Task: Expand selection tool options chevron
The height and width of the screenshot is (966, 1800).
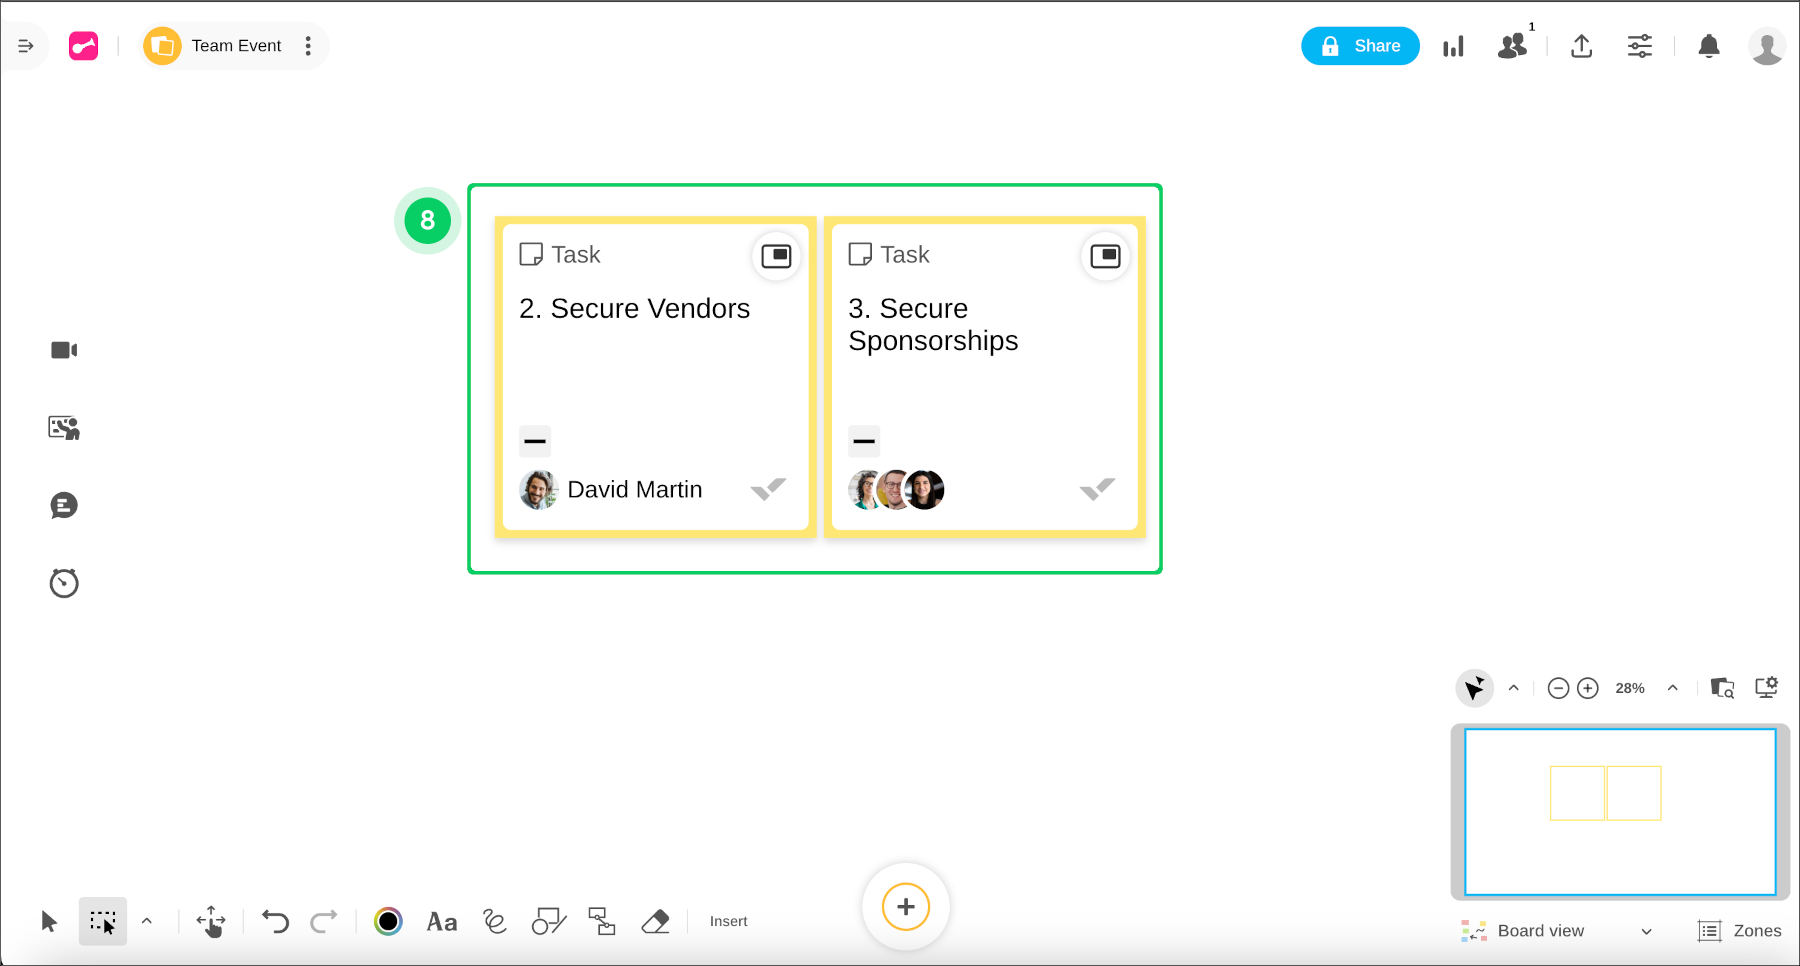Action: [147, 921]
